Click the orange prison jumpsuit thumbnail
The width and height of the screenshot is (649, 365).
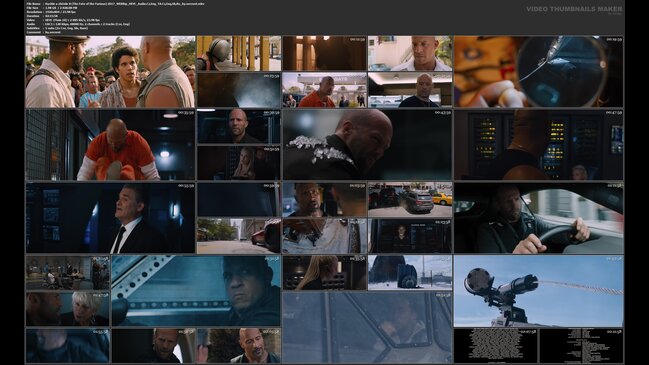110,145
